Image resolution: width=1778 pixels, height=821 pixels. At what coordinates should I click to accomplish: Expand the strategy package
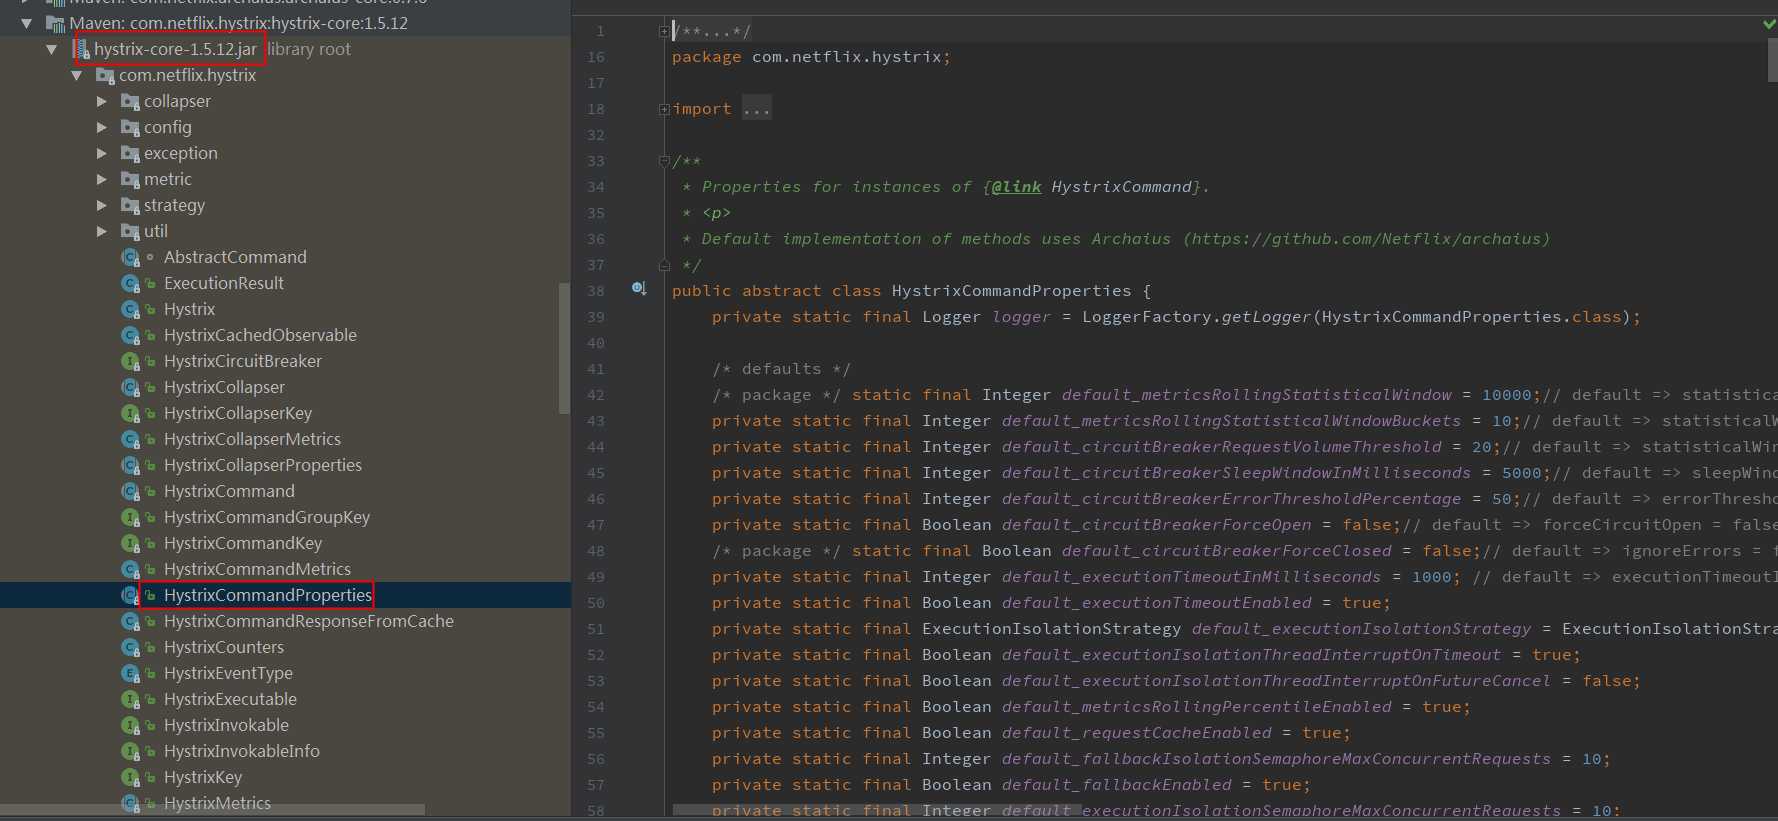[102, 205]
